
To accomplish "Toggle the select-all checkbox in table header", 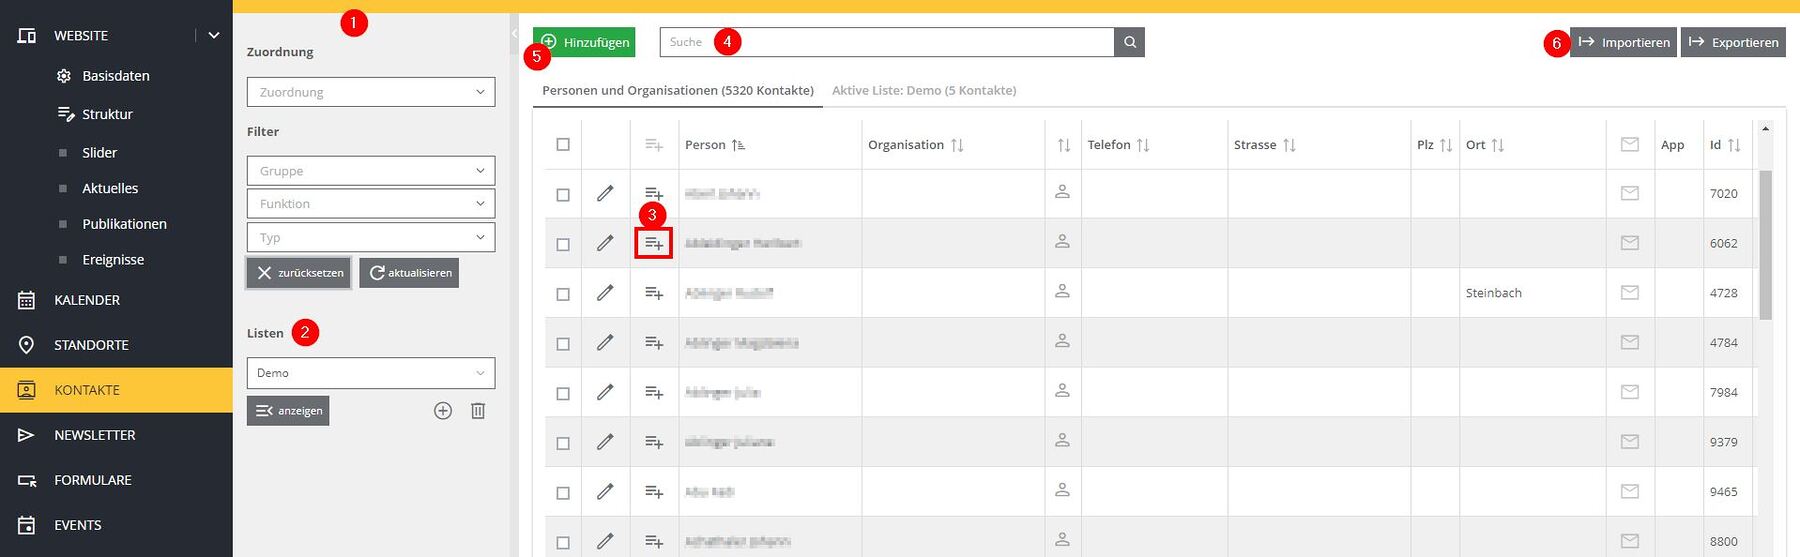I will 563,145.
